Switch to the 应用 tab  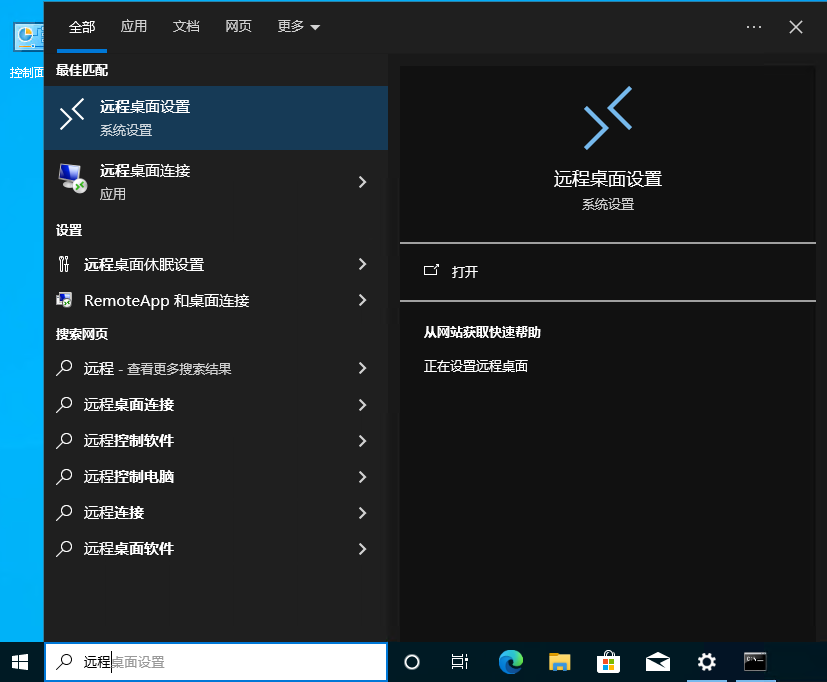134,27
